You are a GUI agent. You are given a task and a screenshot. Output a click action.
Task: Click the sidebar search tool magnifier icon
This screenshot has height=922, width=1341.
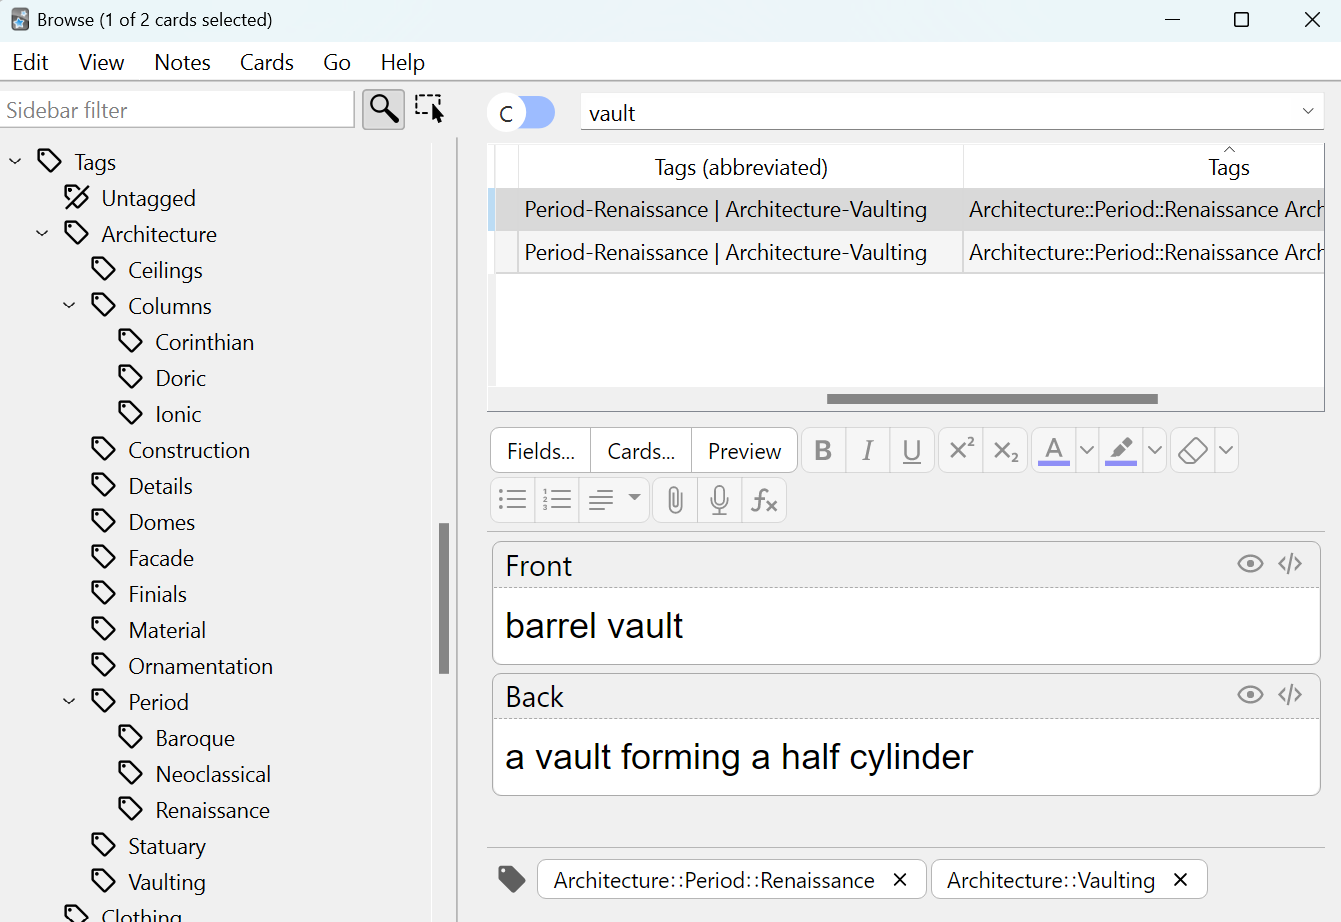tap(383, 109)
